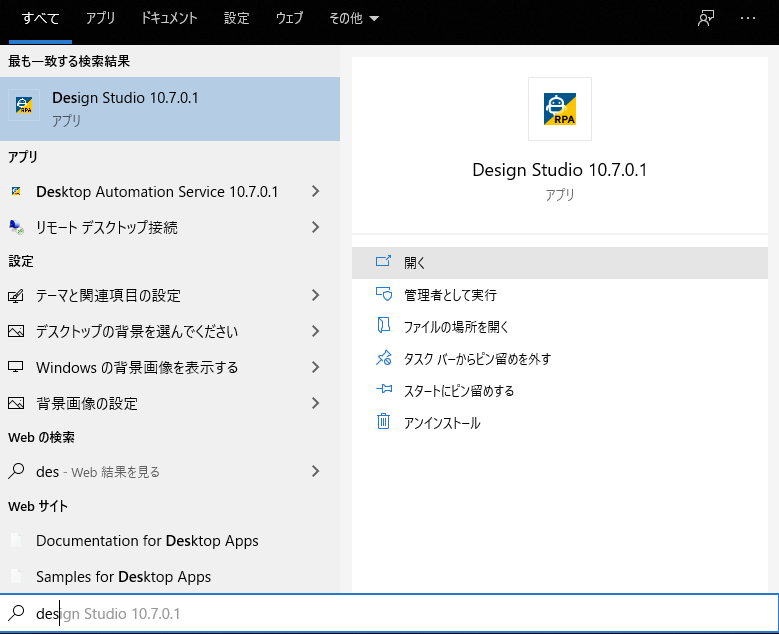Open Documentation for Desktop Apps website
This screenshot has height=634, width=779.
[170, 540]
